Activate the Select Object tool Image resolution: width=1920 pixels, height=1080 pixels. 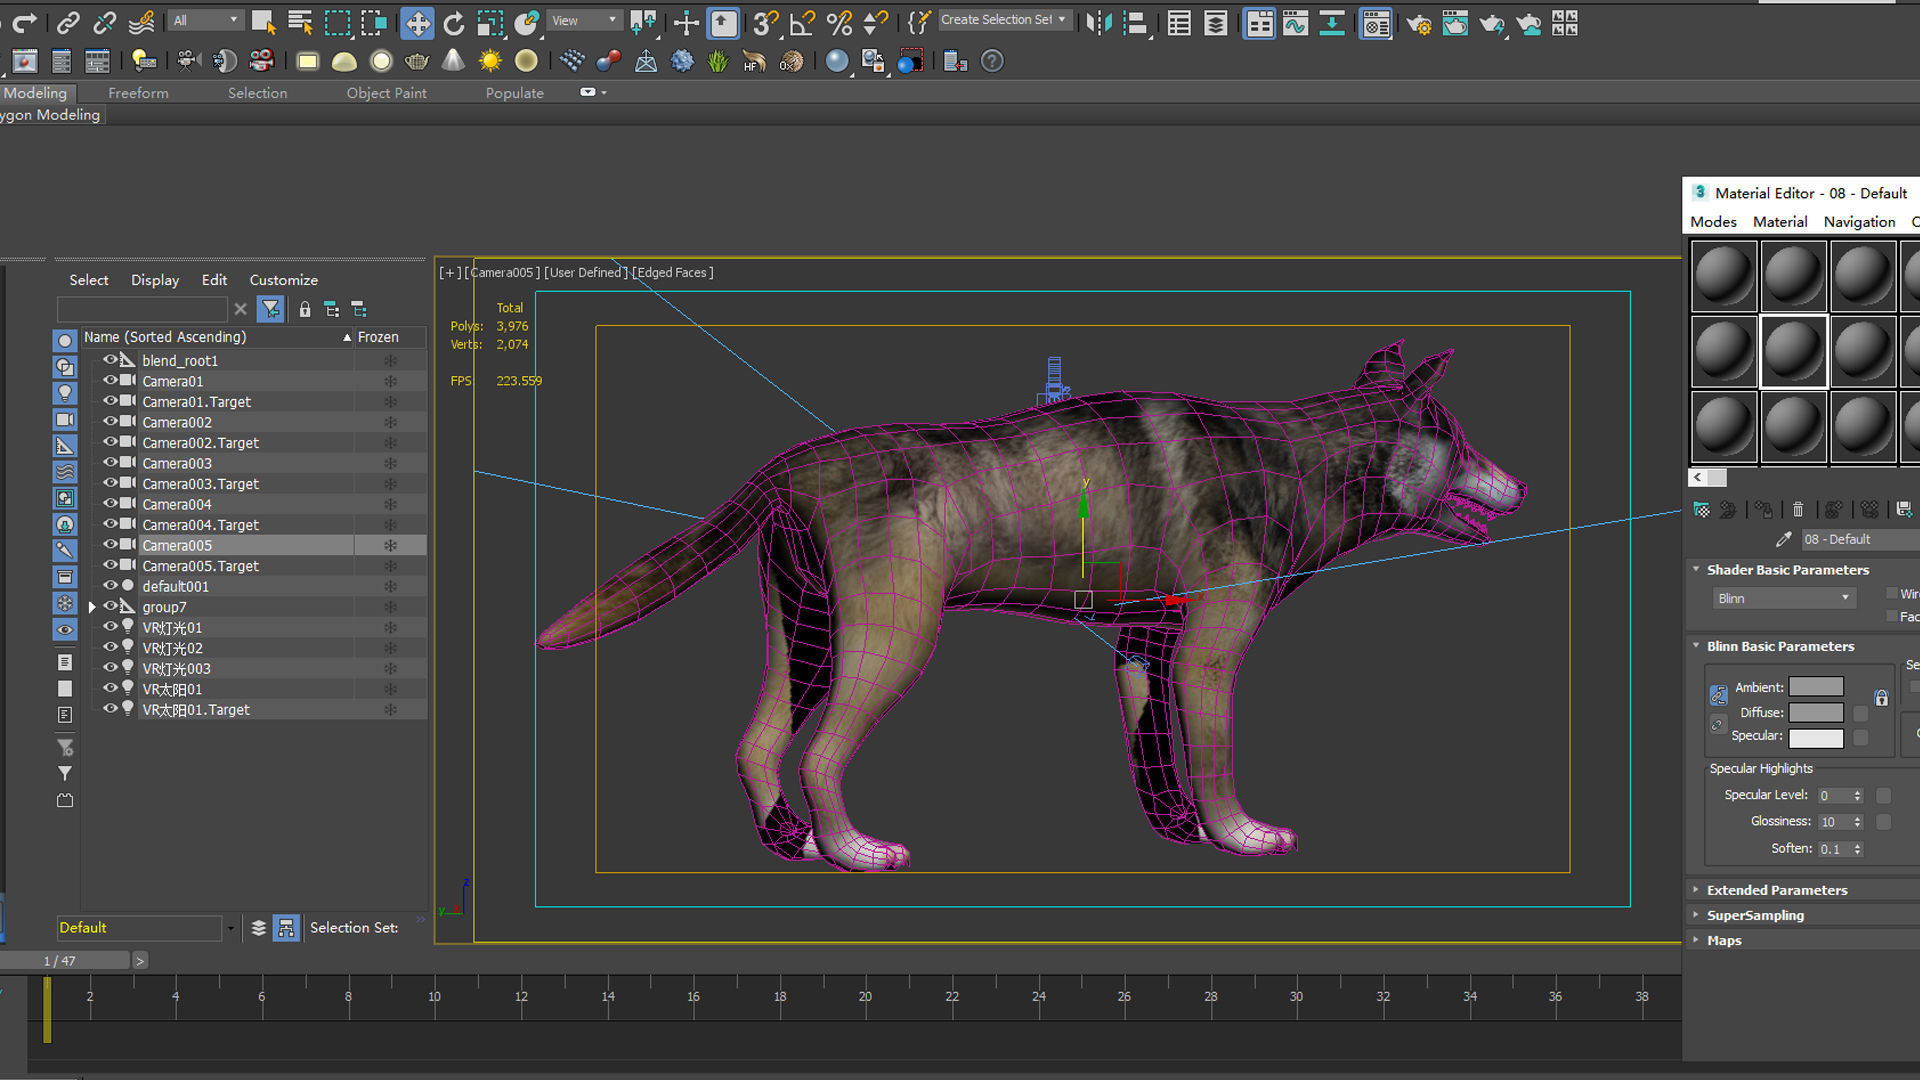[263, 22]
